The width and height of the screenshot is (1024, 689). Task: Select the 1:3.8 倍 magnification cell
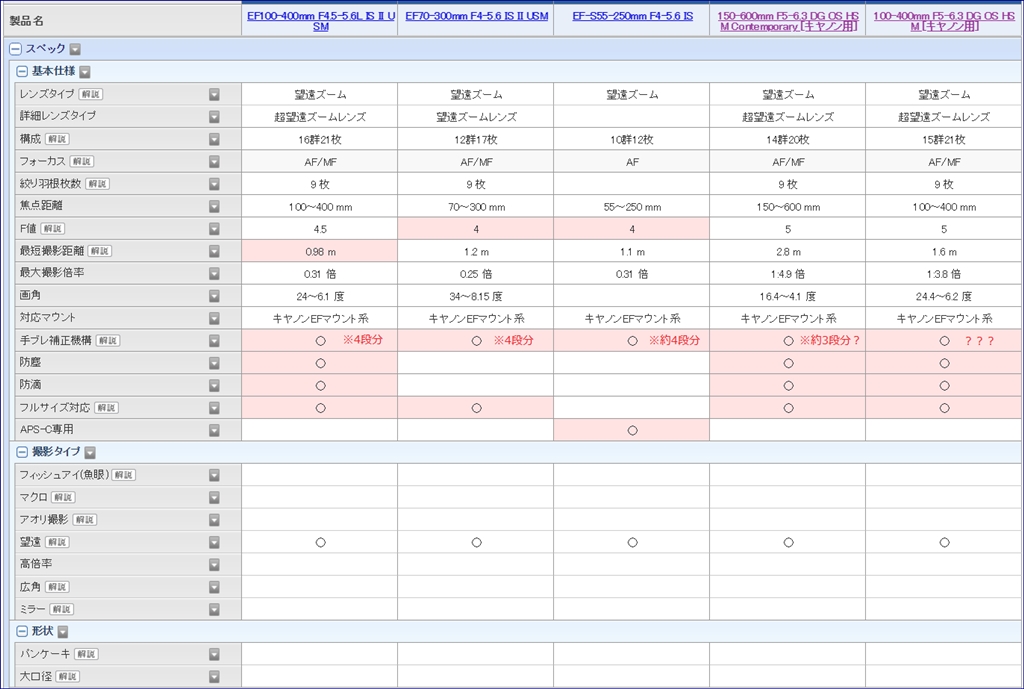pyautogui.click(x=944, y=274)
